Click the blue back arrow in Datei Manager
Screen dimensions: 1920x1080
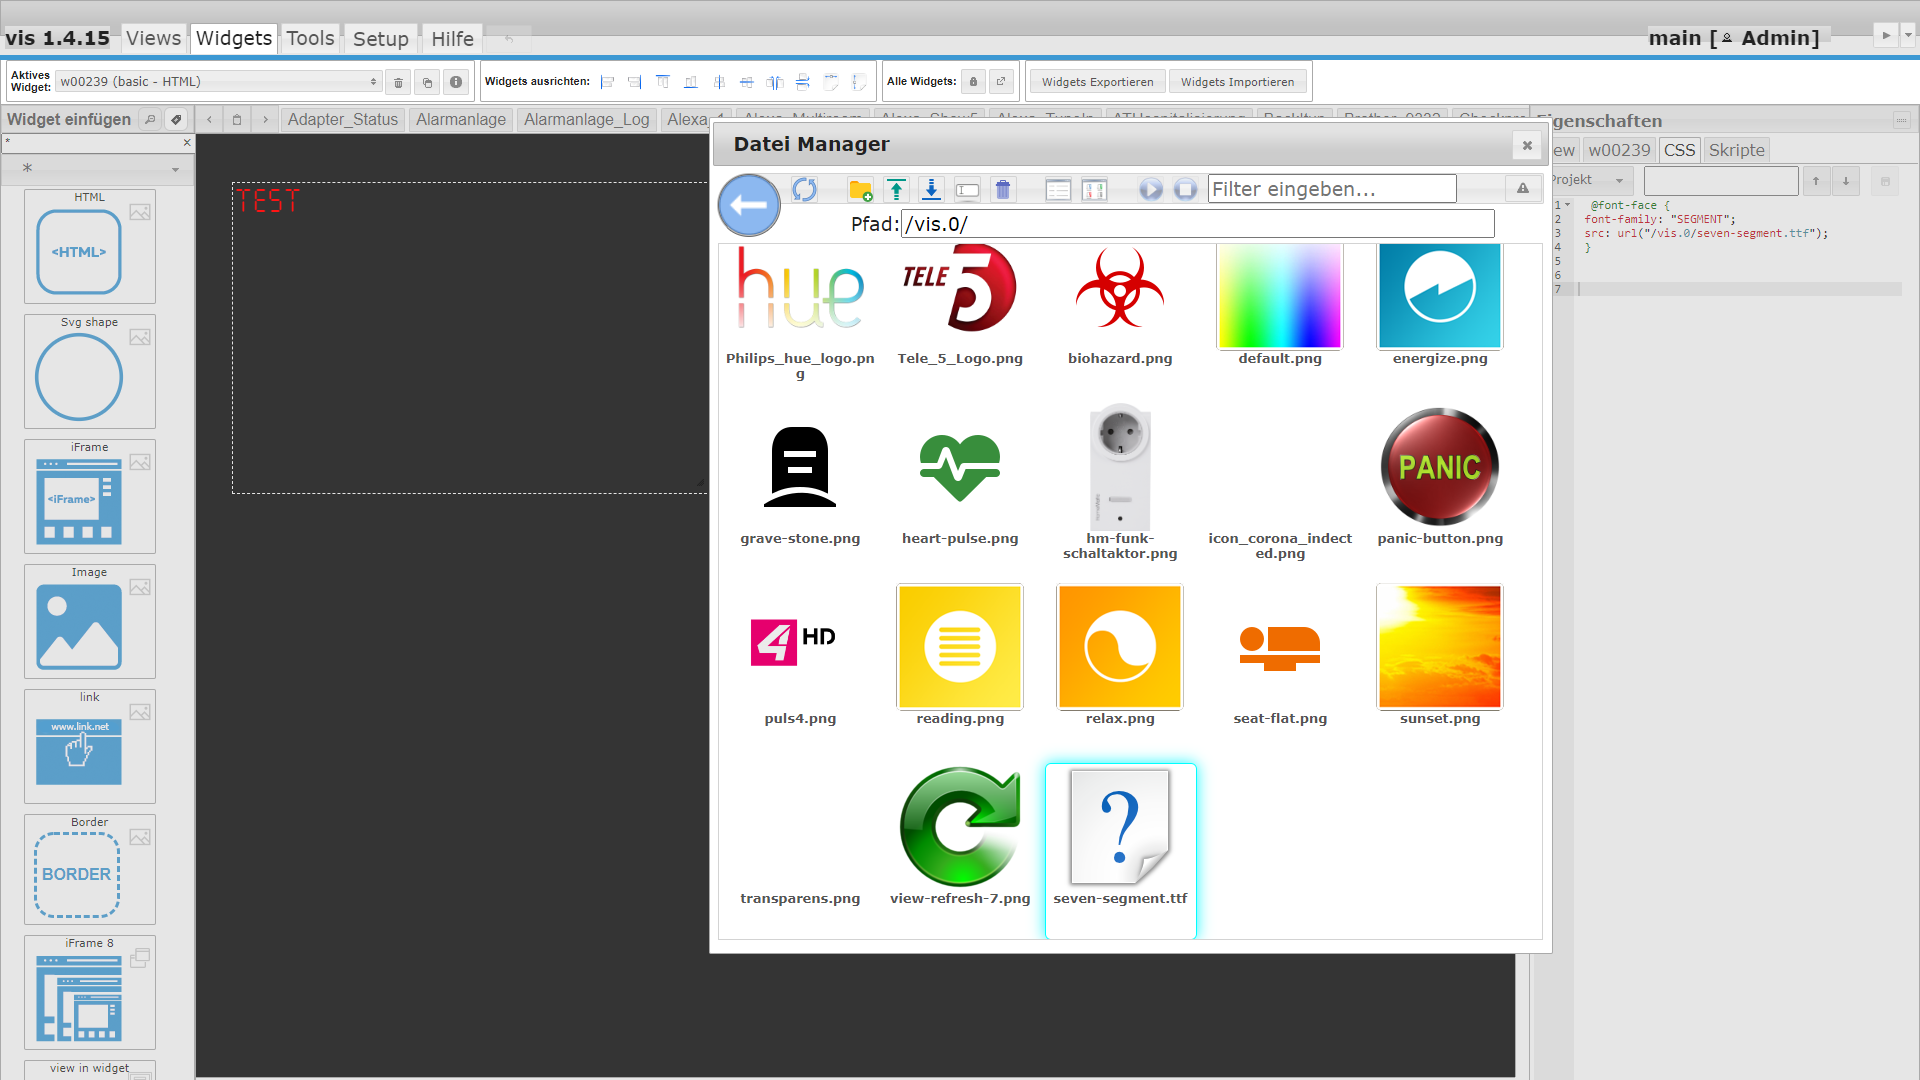[x=749, y=205]
